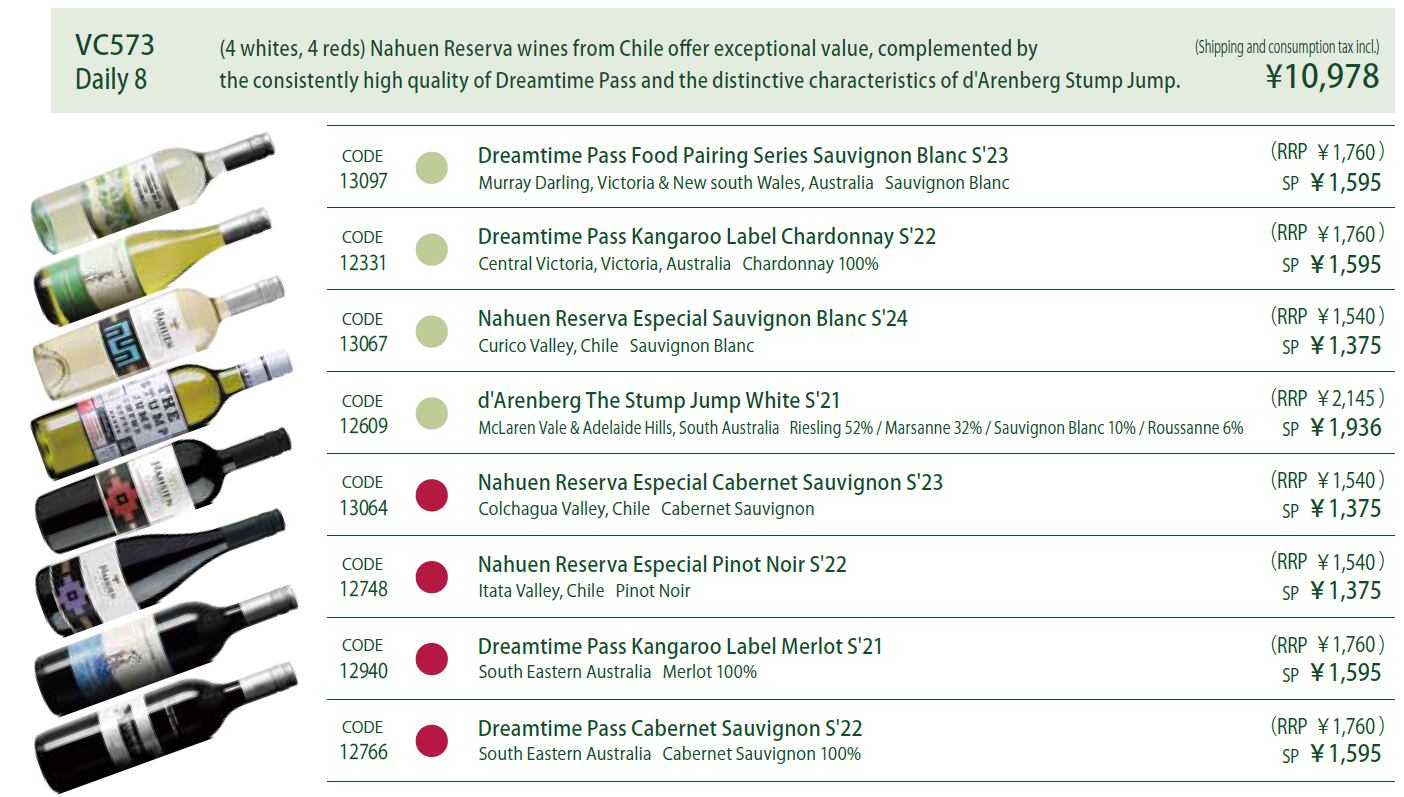
Task: Click the Riesling 52% grape blend text
Action: pyautogui.click(x=1016, y=428)
